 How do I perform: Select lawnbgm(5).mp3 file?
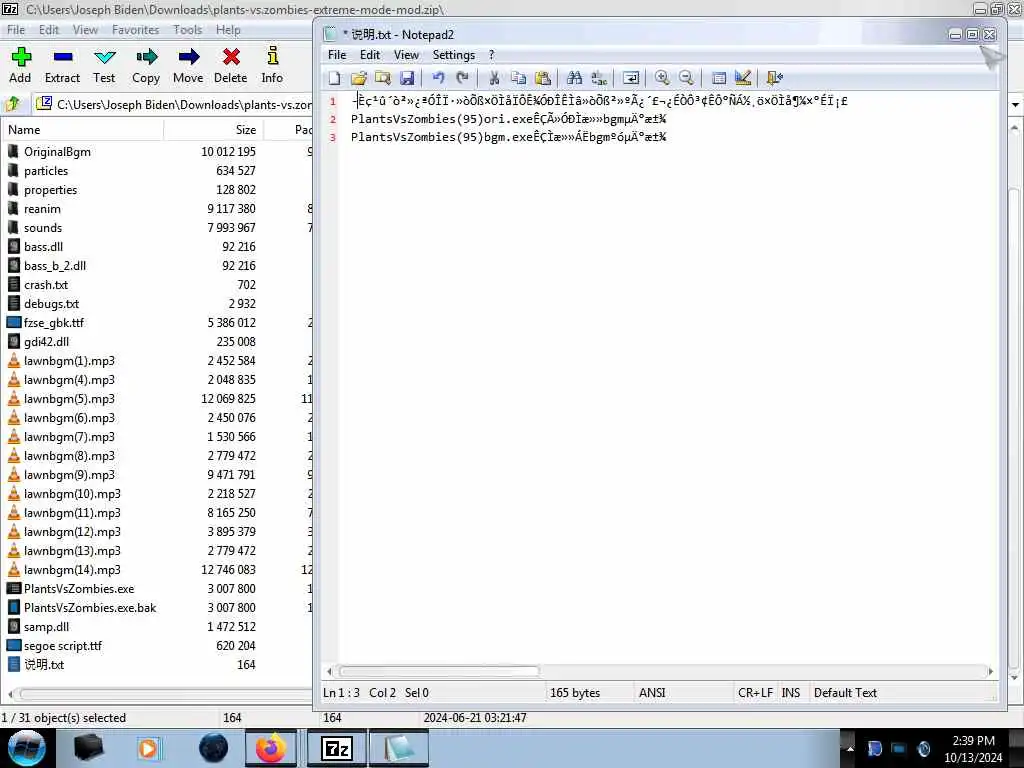point(69,399)
